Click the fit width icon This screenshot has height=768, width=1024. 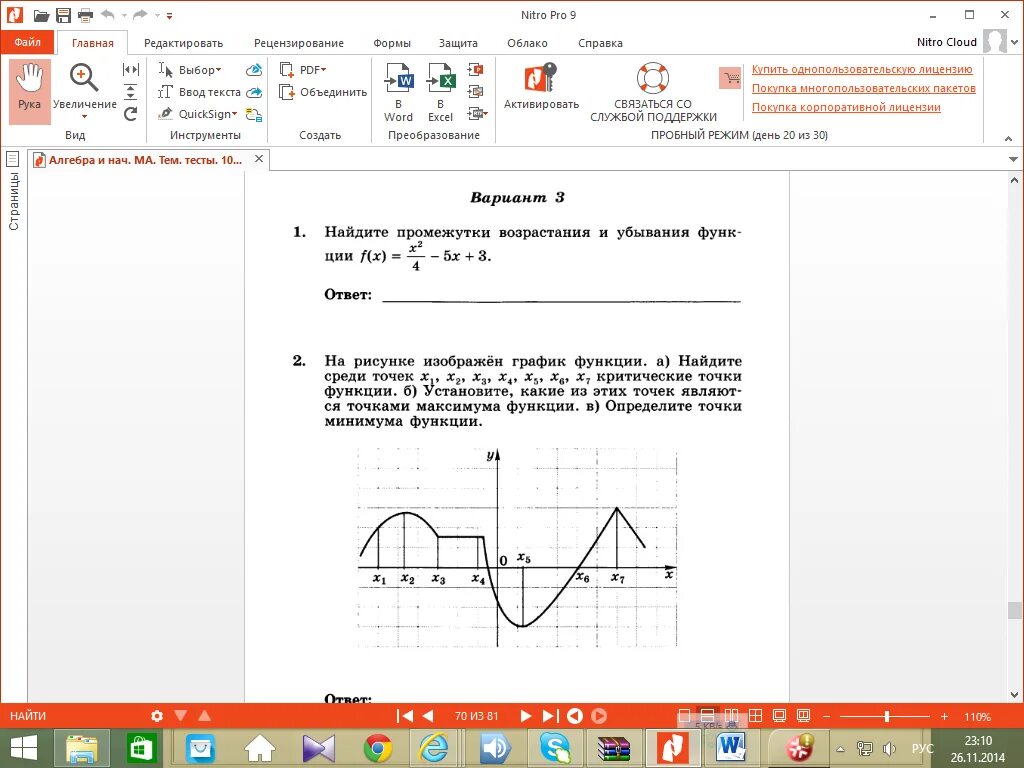(131, 69)
